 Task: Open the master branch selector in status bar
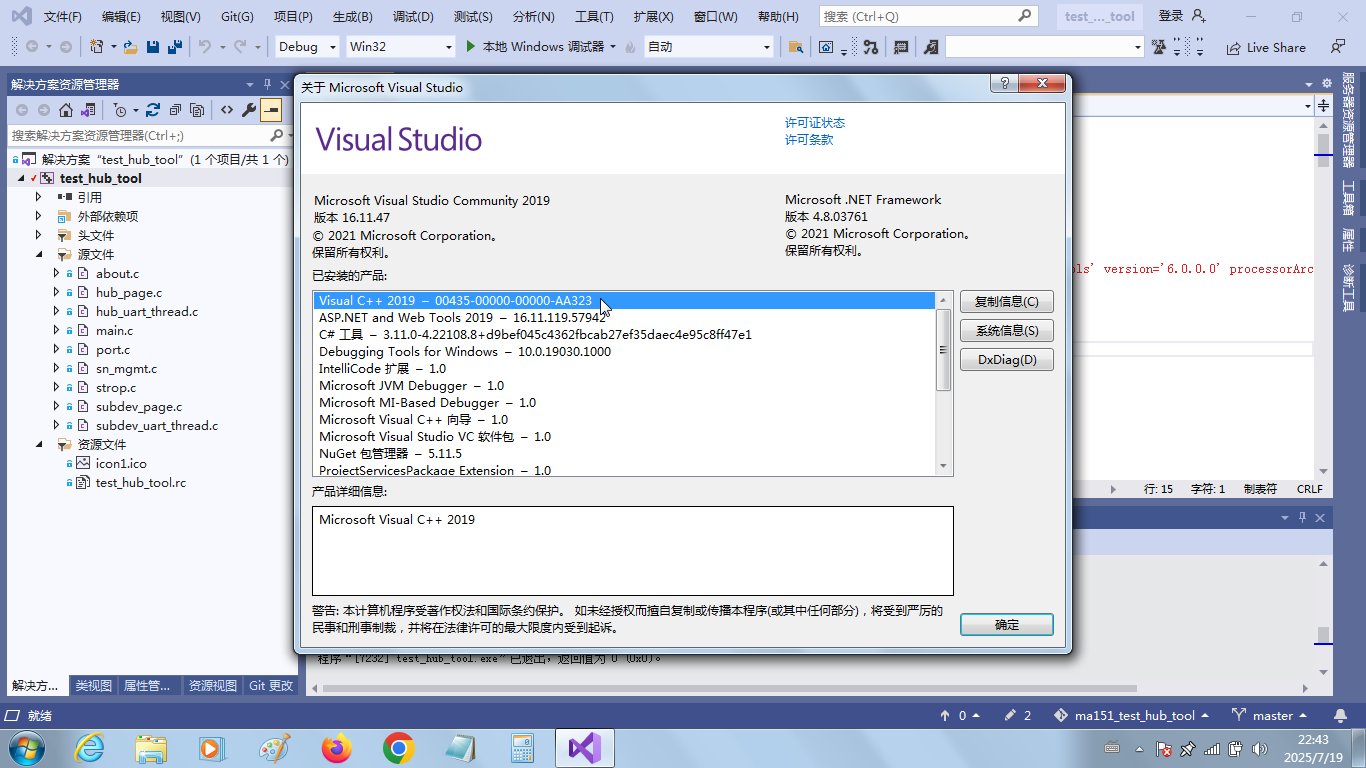[x=1271, y=715]
